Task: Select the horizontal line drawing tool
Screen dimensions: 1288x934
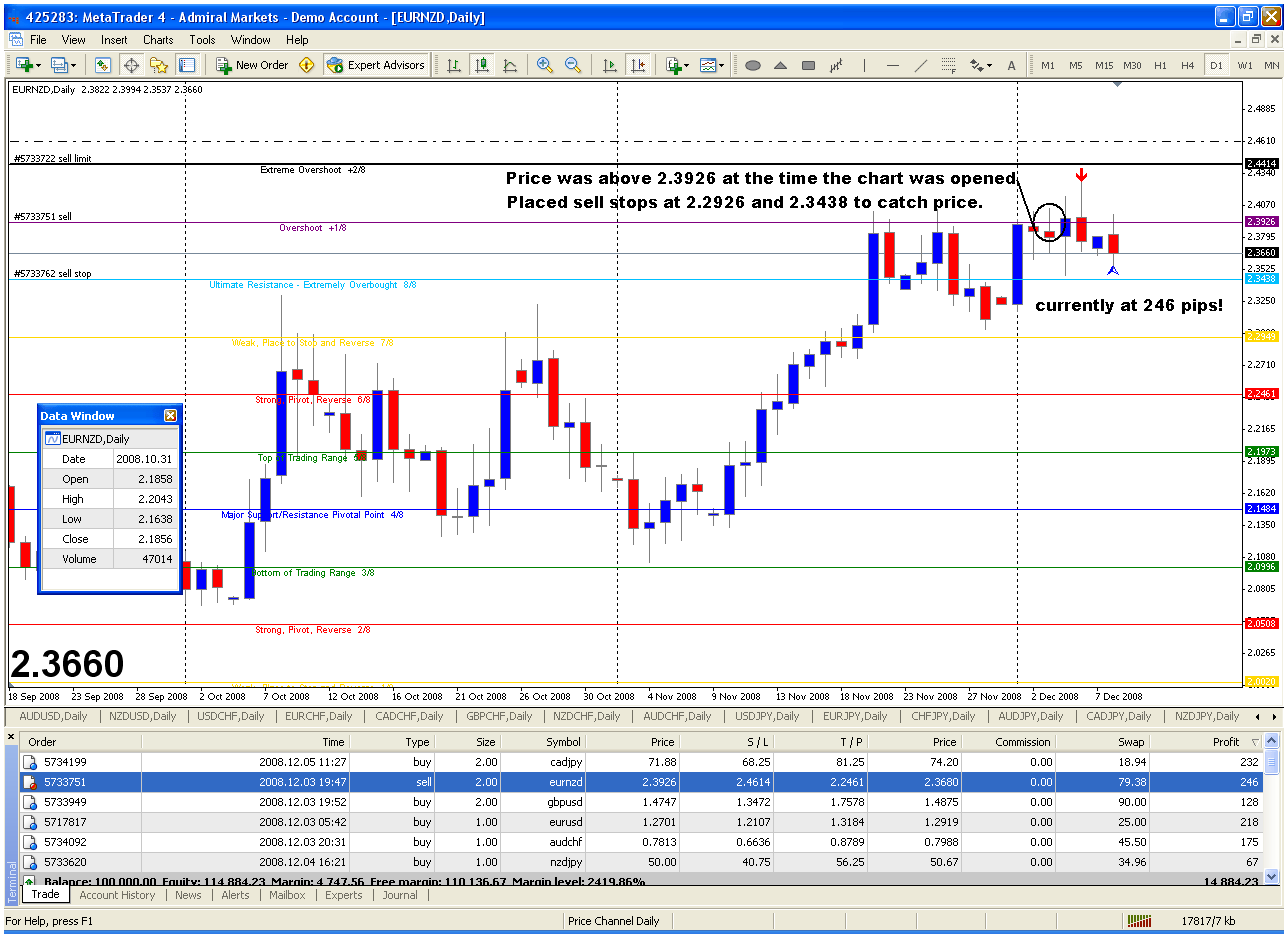Action: tap(893, 65)
